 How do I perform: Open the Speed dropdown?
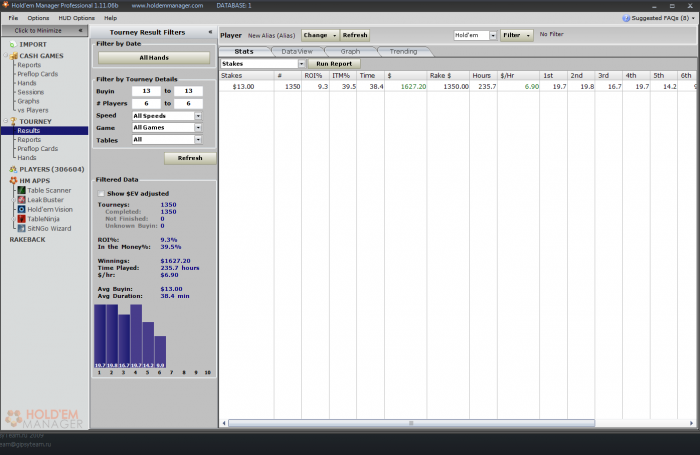point(198,116)
